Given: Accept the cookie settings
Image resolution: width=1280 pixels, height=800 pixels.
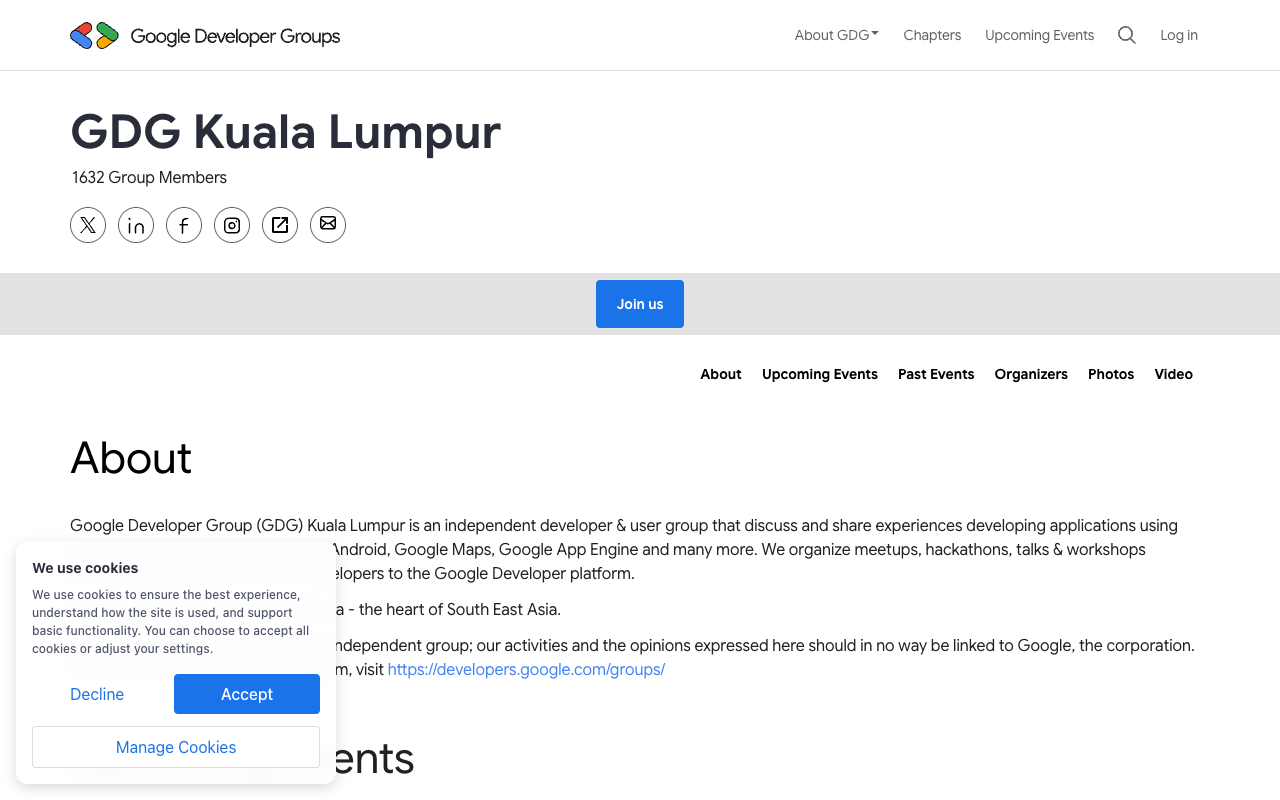Looking at the screenshot, I should [x=246, y=694].
